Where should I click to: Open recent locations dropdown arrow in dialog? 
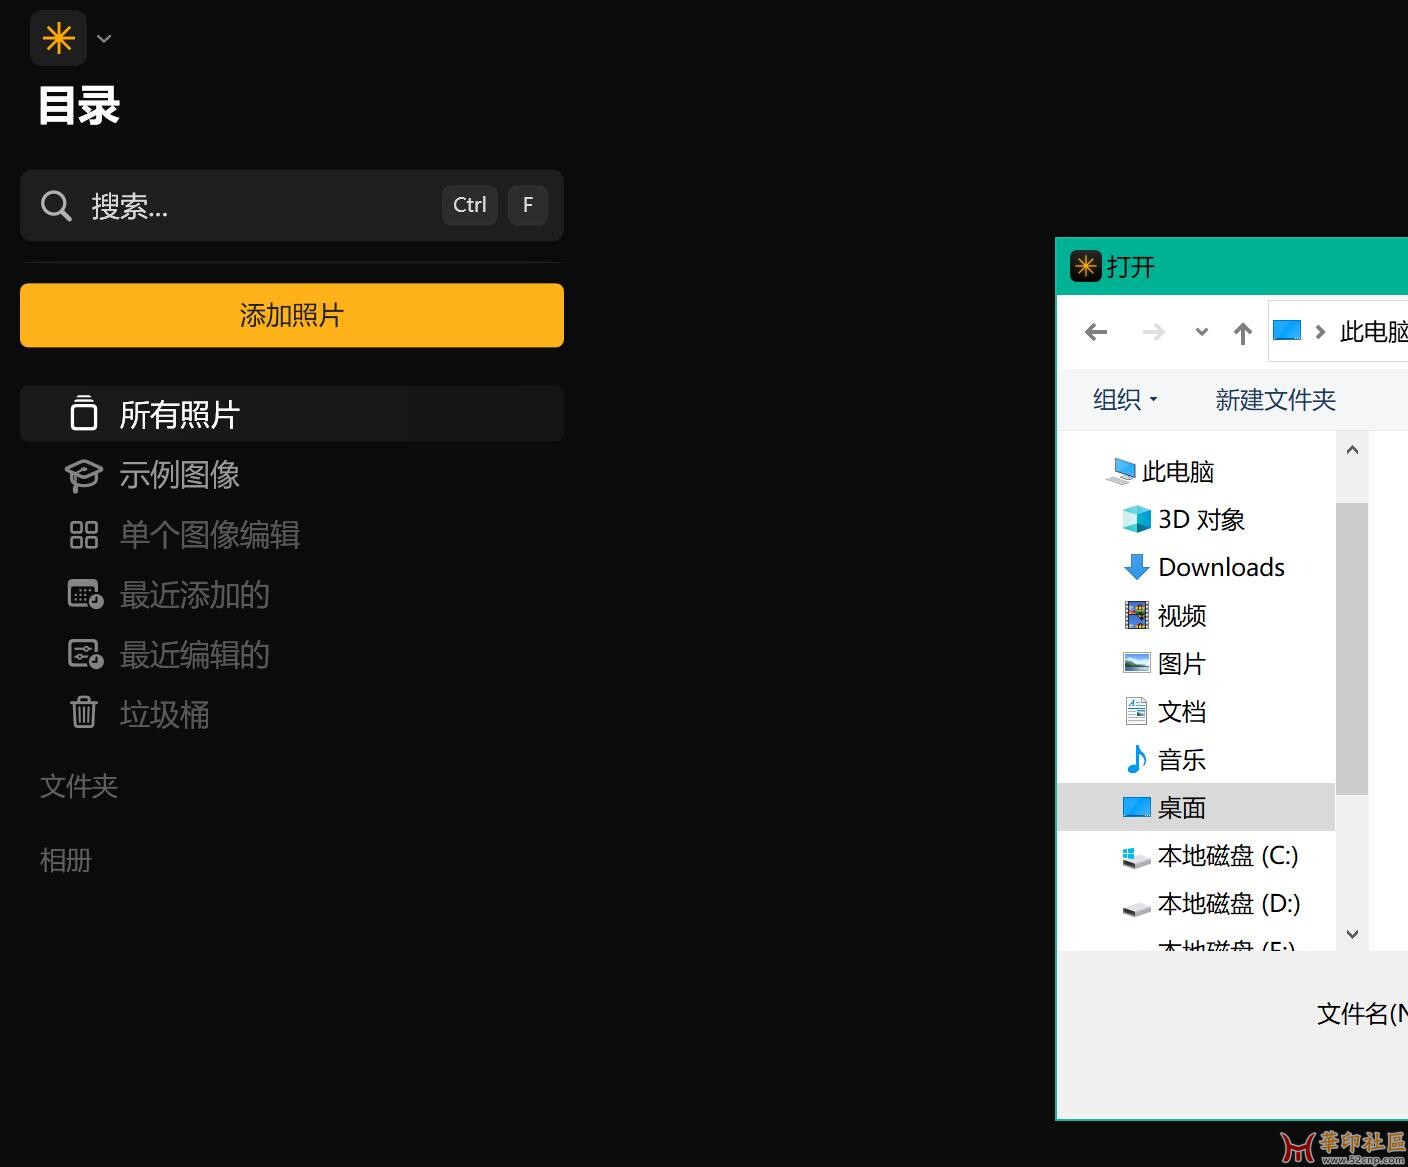coord(1201,332)
